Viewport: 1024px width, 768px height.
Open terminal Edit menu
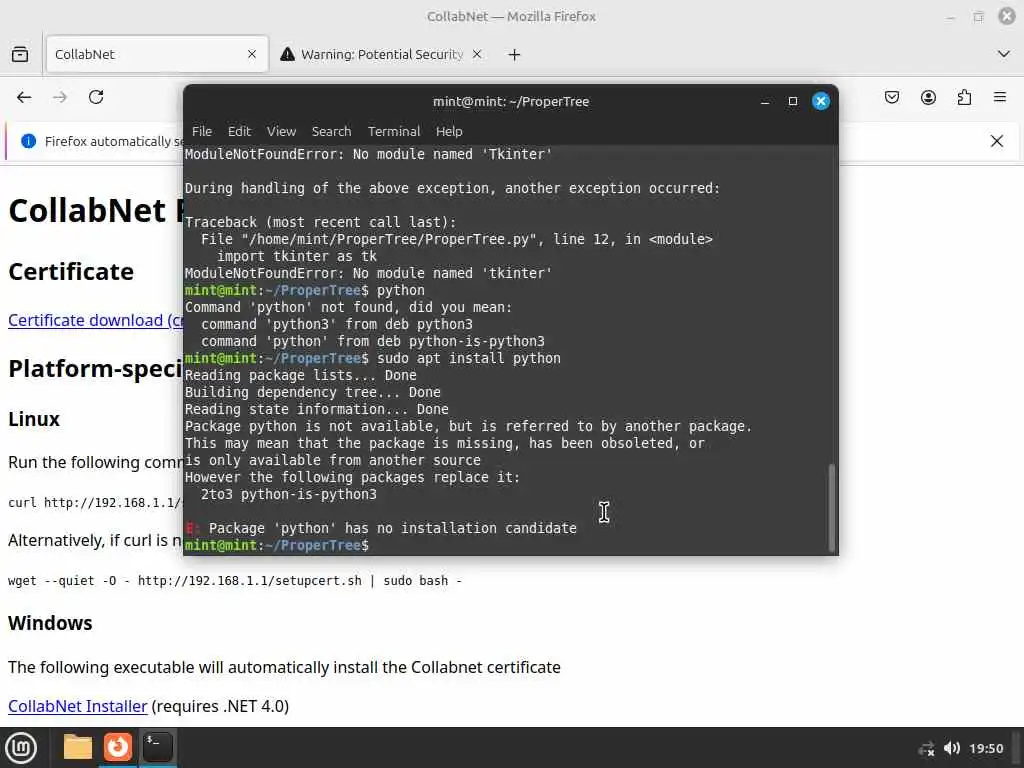click(239, 131)
